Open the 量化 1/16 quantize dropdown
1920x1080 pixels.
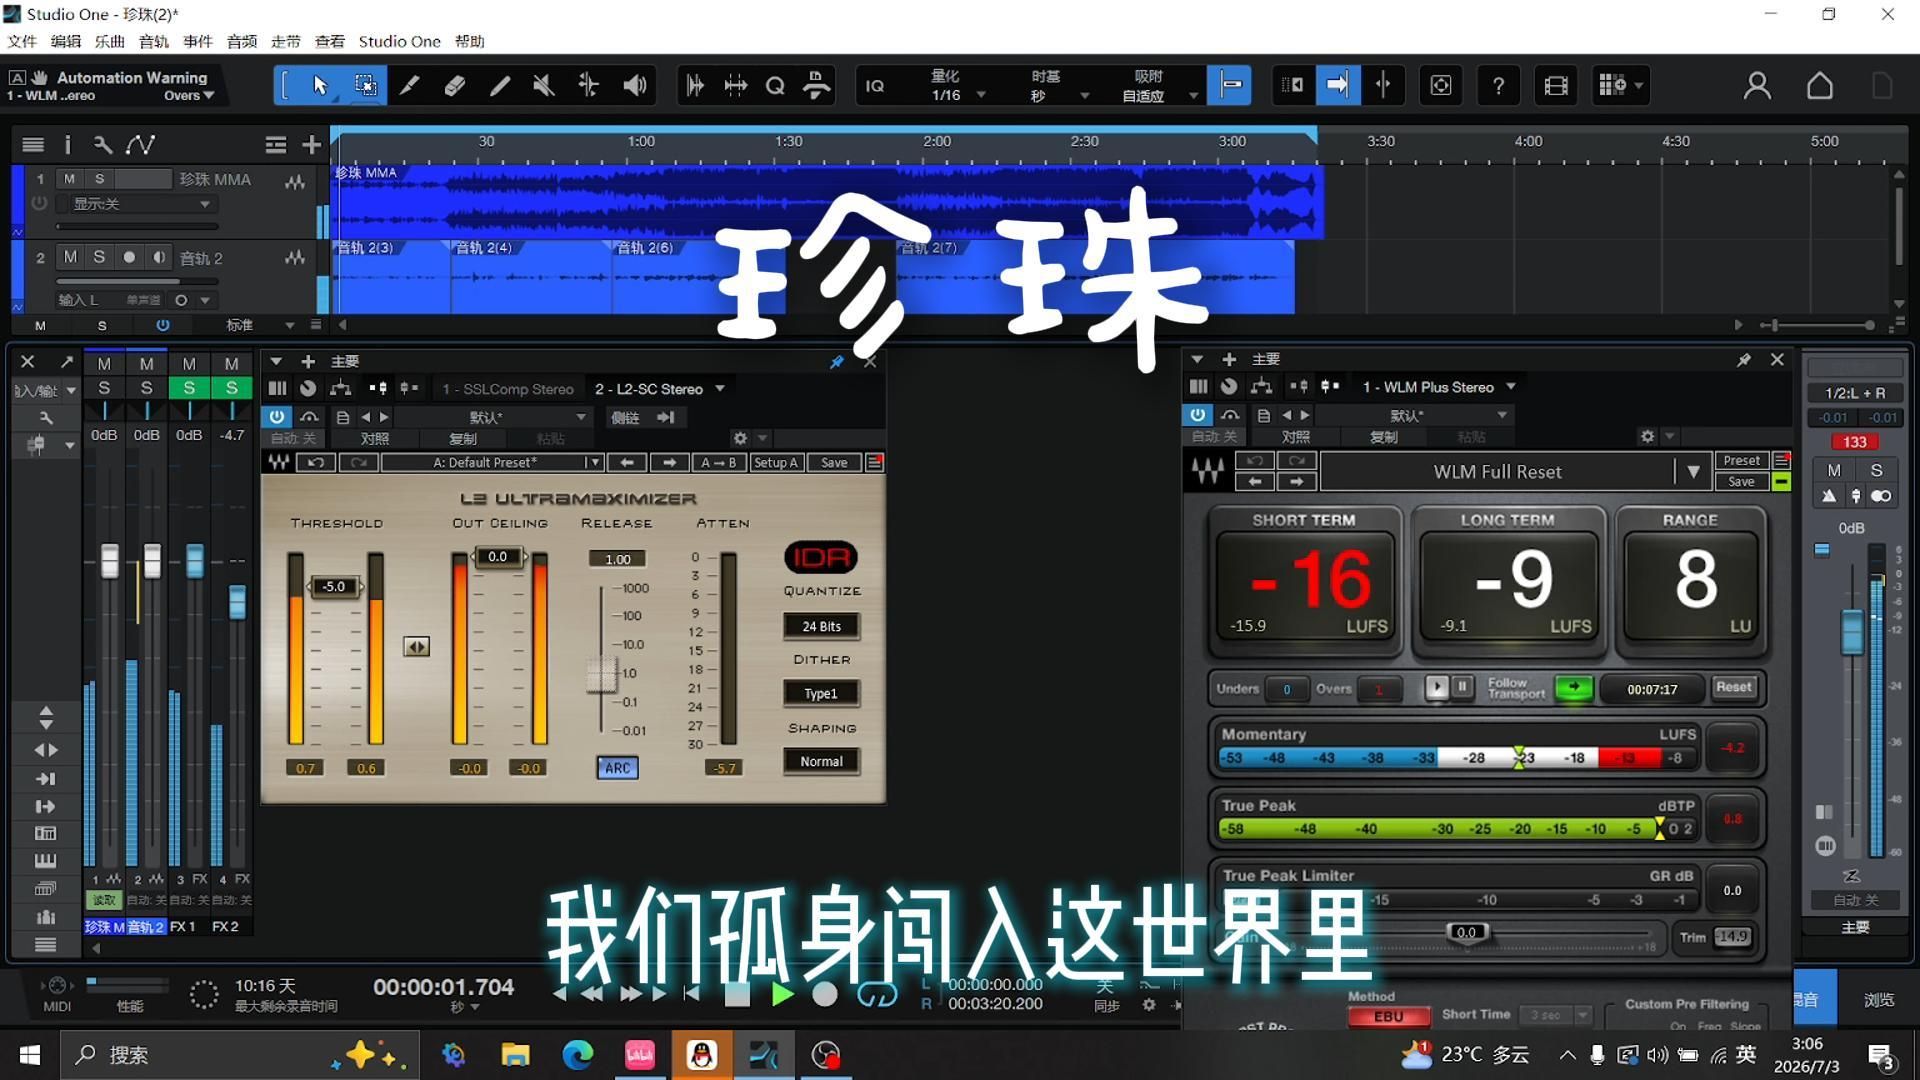point(958,86)
